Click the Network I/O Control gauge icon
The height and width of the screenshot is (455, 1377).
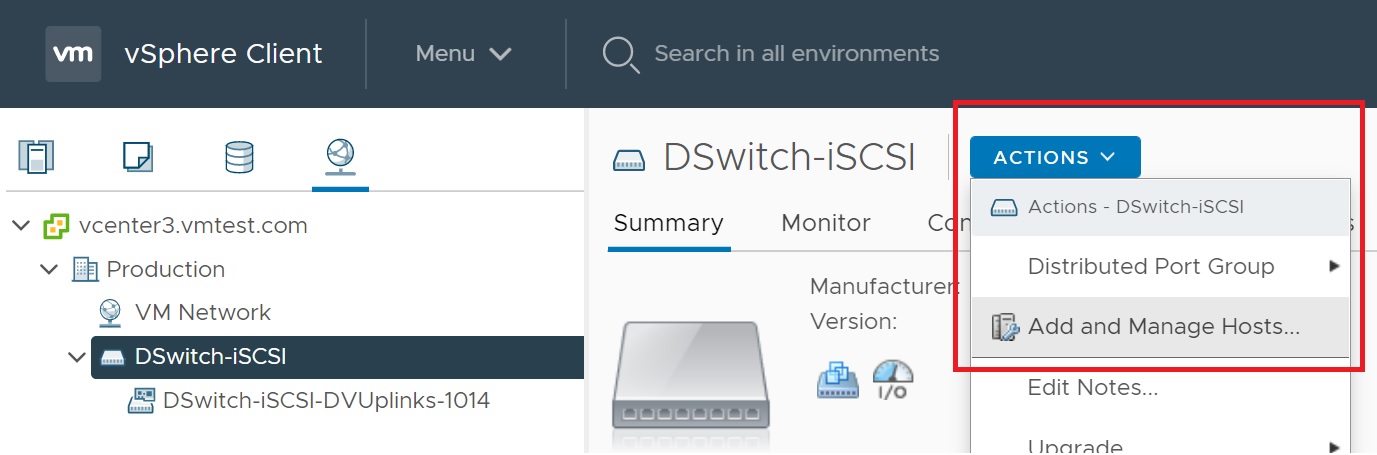pos(892,380)
